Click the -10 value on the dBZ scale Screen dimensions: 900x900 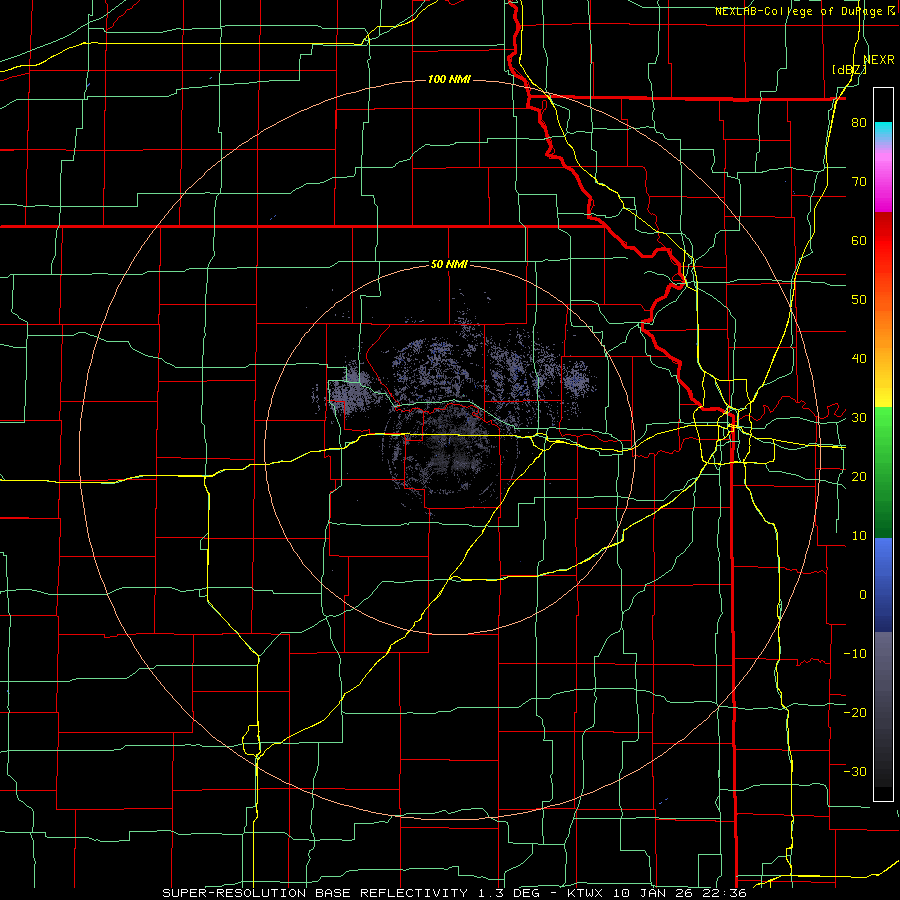pos(855,653)
